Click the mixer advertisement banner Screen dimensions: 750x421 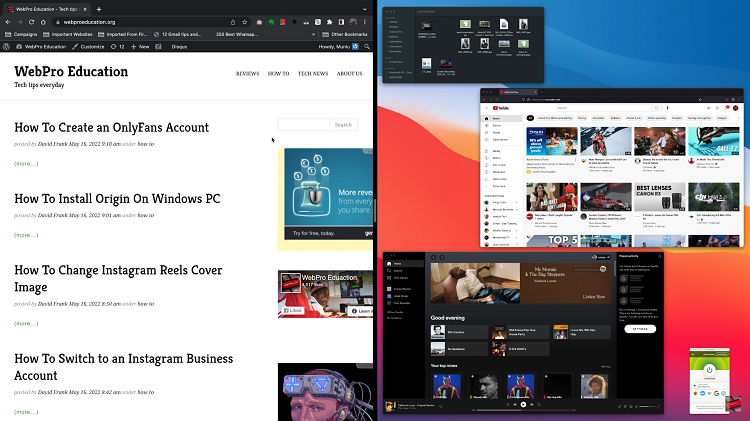[328, 194]
